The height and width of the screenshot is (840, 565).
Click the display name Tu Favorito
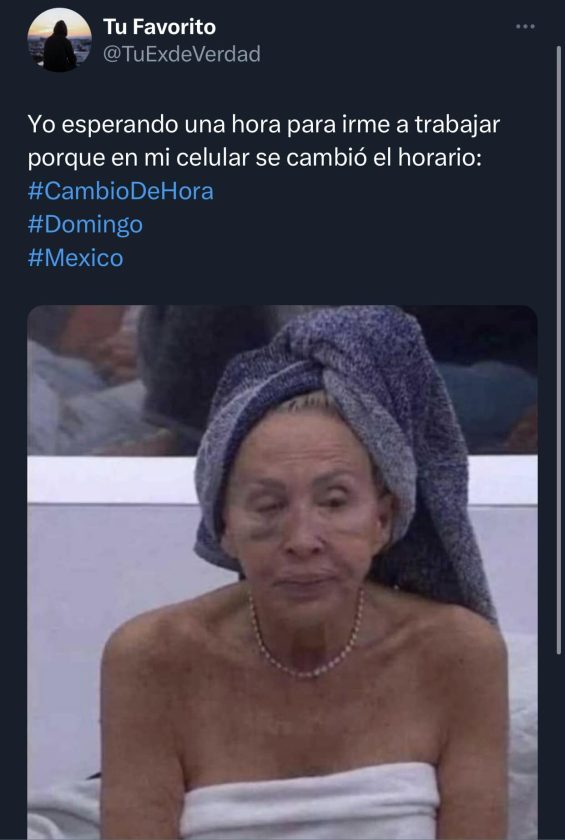(x=159, y=27)
